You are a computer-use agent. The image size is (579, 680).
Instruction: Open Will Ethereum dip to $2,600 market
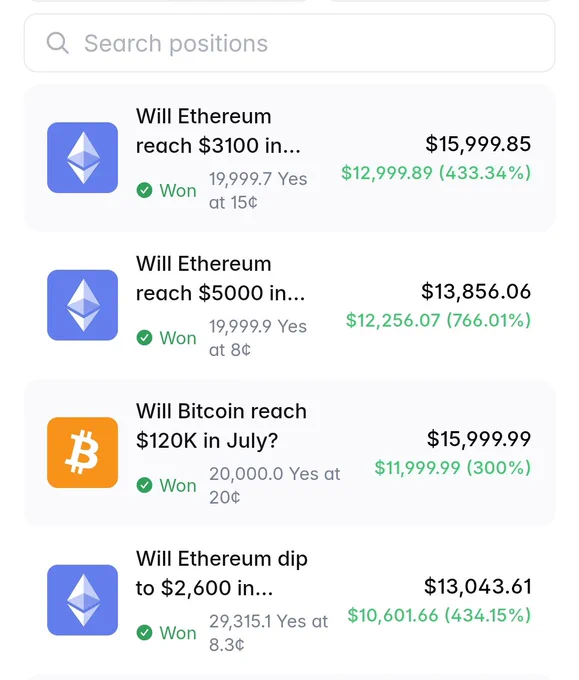[222, 573]
